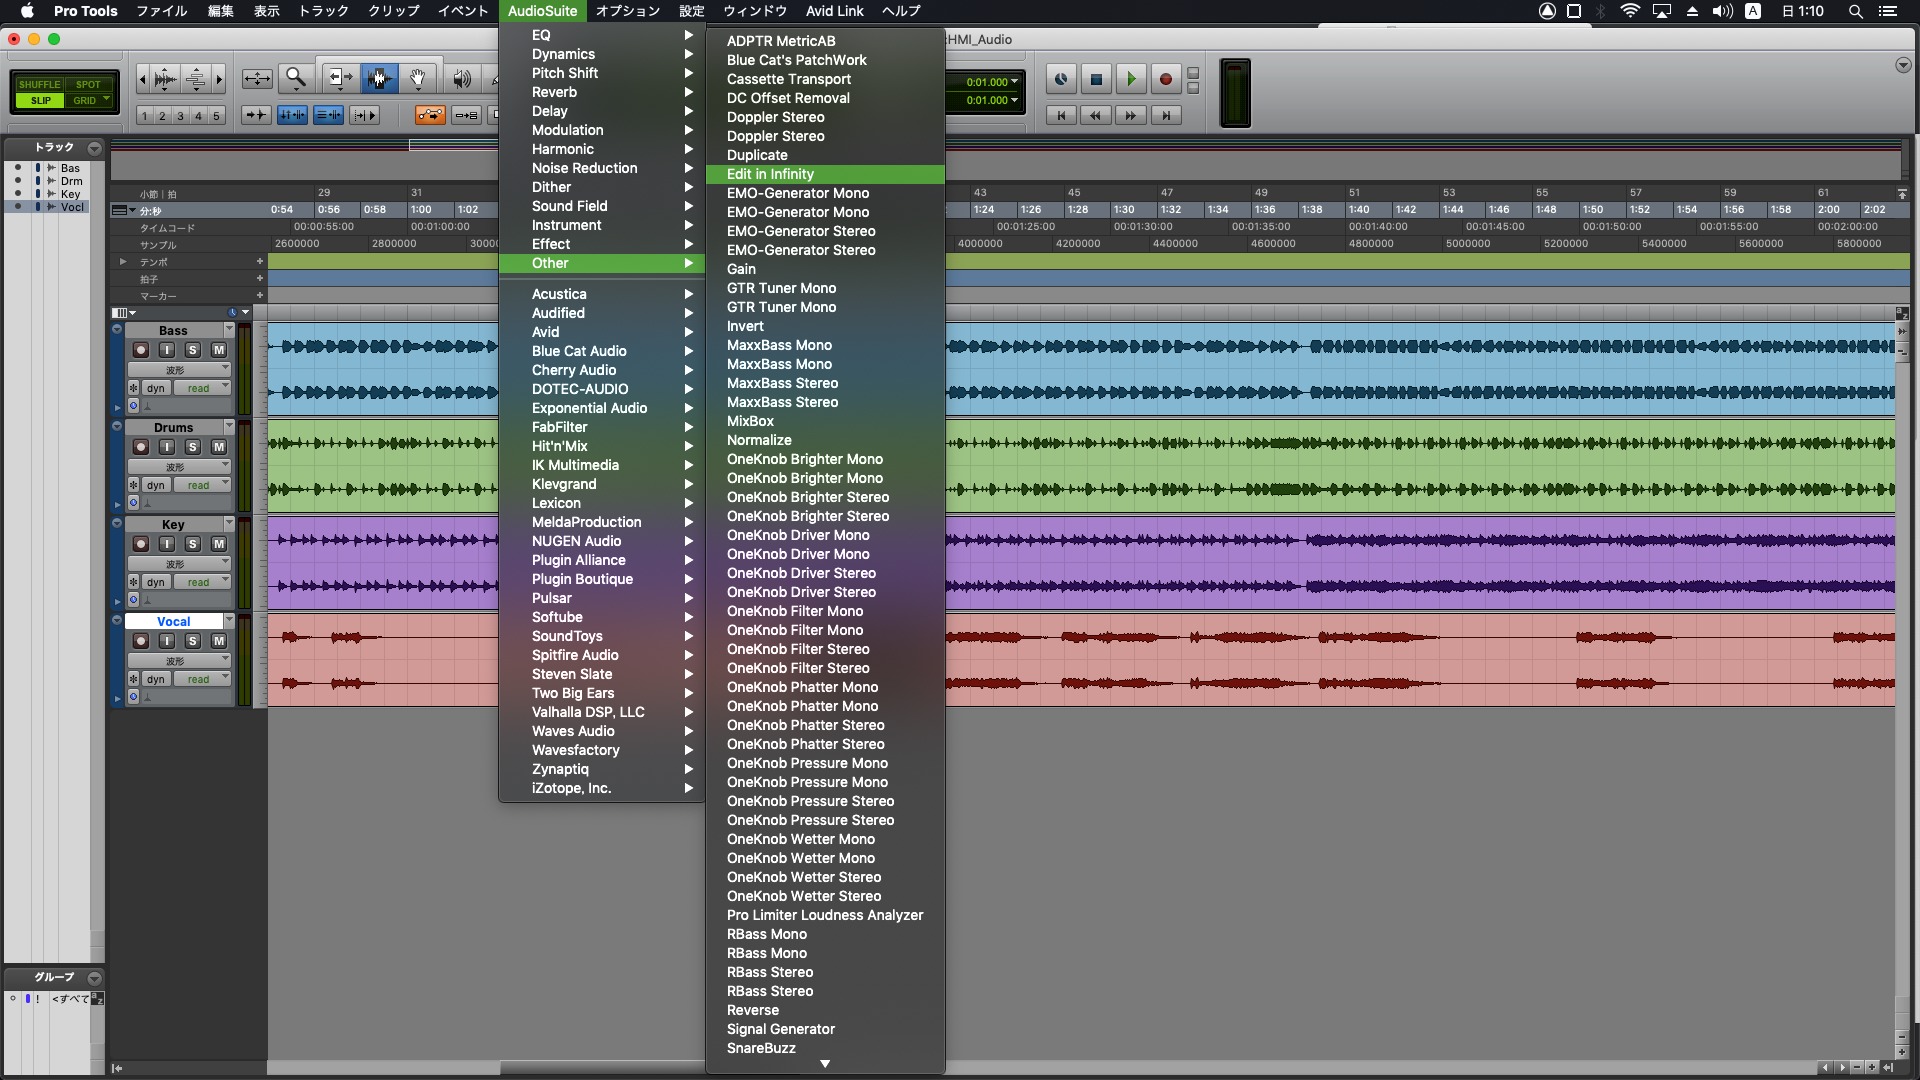Enable Spot edit mode
Image resolution: width=1920 pixels, height=1080 pixels.
(x=88, y=84)
